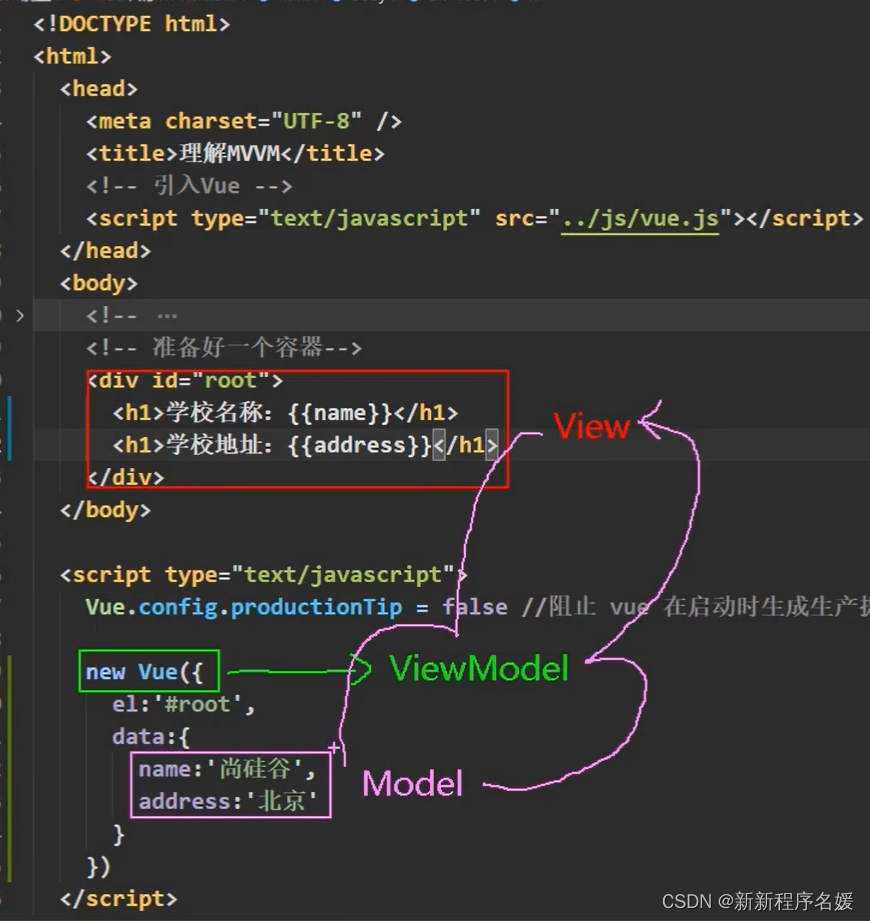This screenshot has width=870, height=921.
Task: Click the comment 准备好一个容器
Action: pyautogui.click(x=223, y=348)
